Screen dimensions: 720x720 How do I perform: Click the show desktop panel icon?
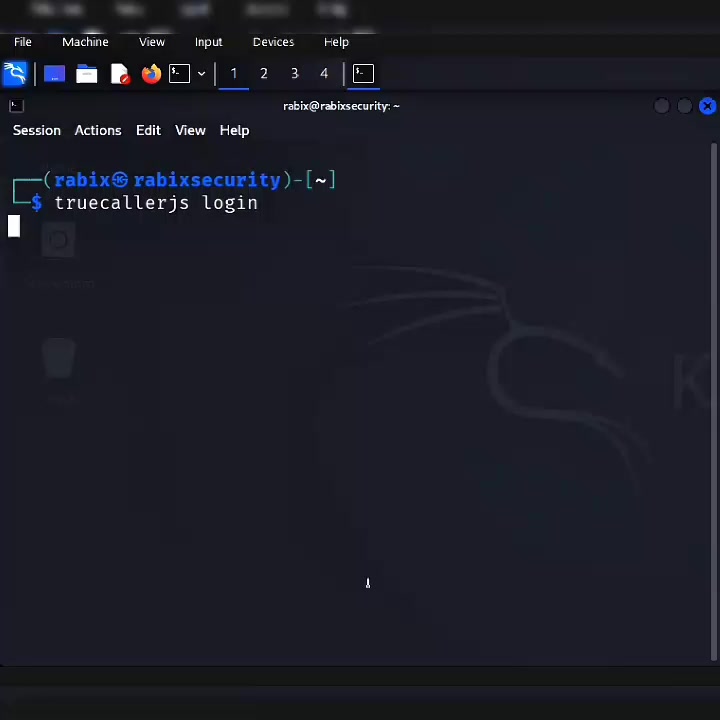pos(54,73)
